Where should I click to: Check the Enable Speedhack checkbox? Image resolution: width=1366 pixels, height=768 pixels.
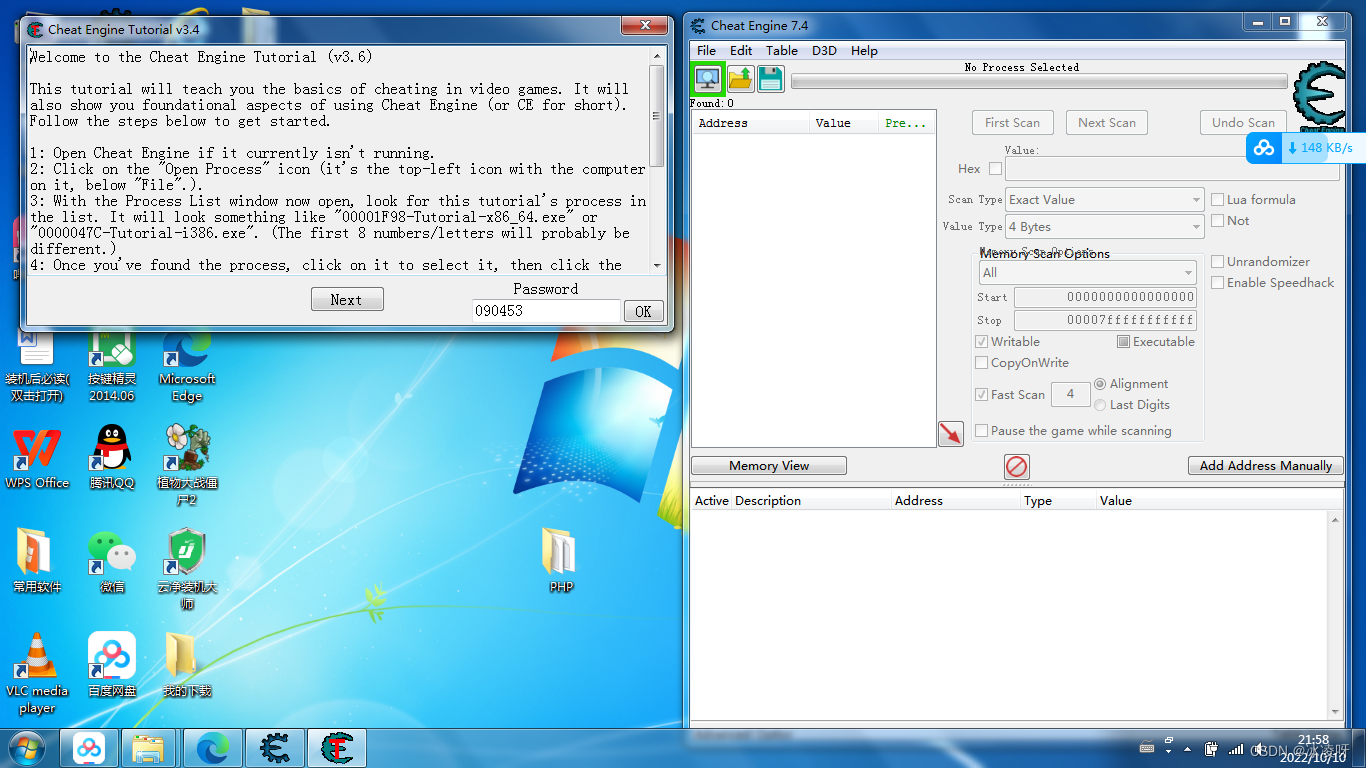tap(1217, 283)
